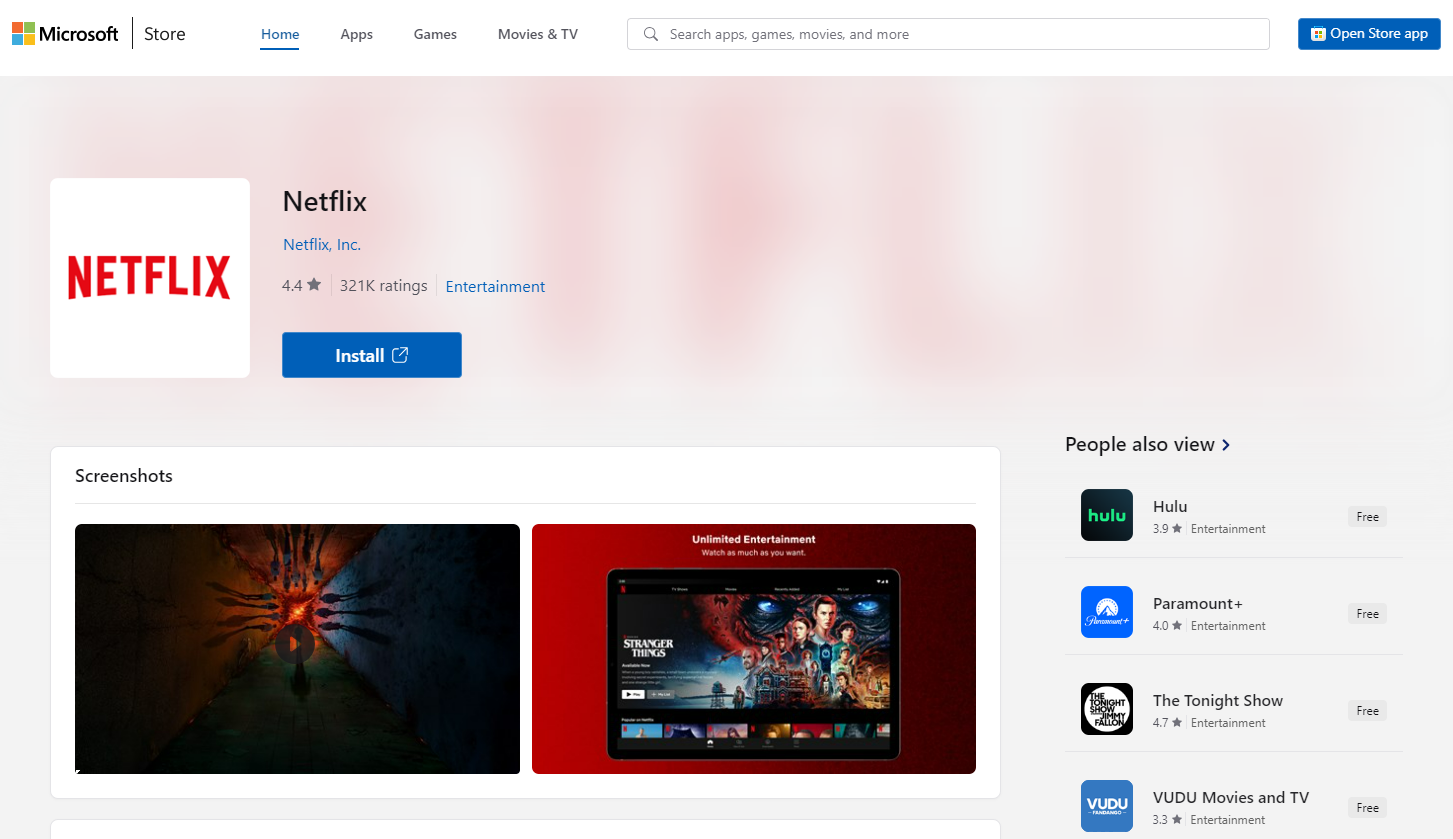Expand the People also view section
This screenshot has height=839, width=1453.
pos(1147,444)
